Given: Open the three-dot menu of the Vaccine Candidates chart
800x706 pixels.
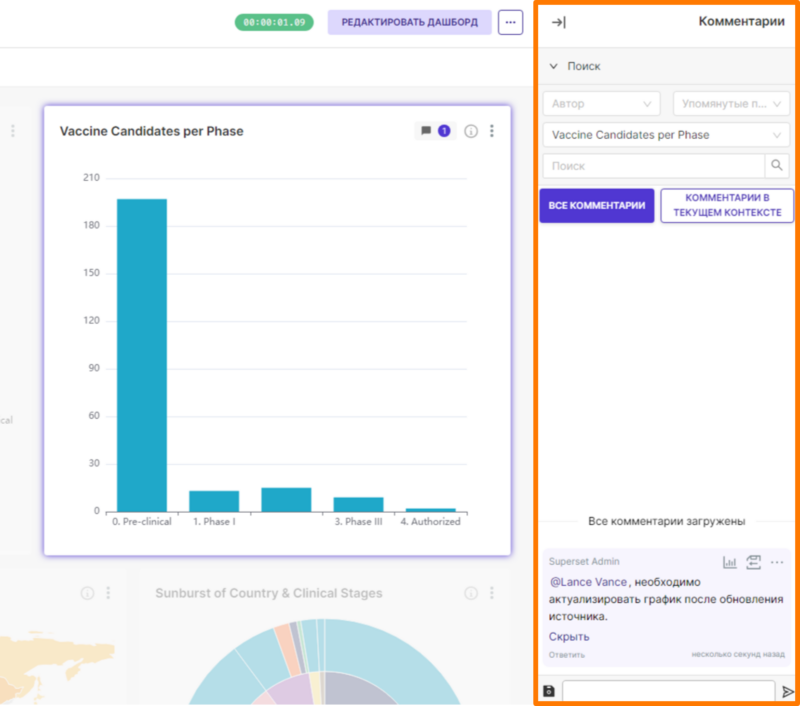Looking at the screenshot, I should tap(492, 131).
